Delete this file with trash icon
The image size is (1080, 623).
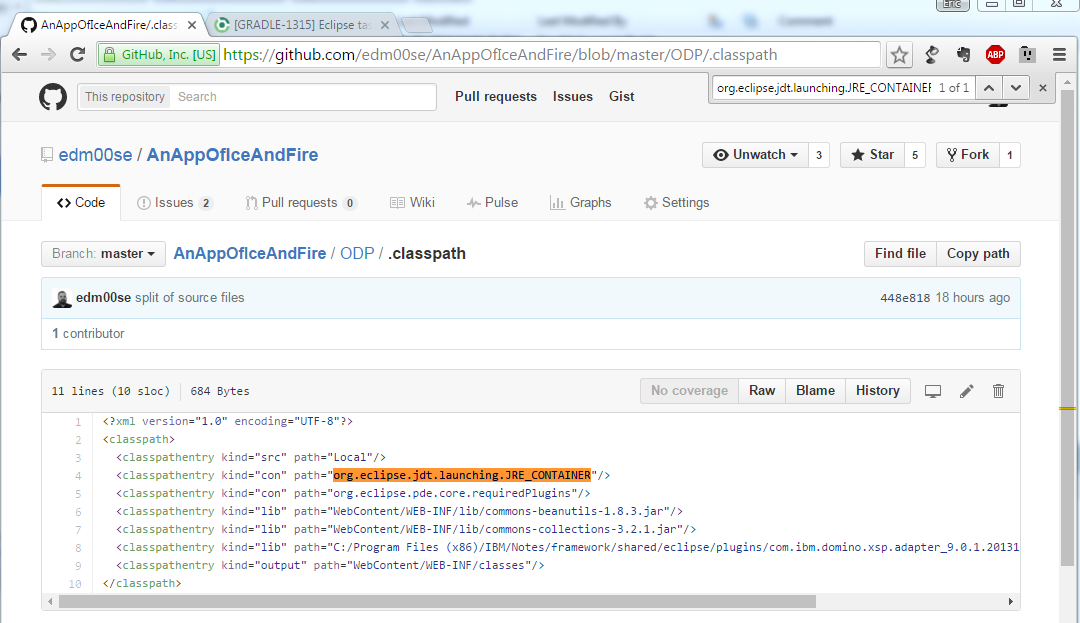click(998, 391)
